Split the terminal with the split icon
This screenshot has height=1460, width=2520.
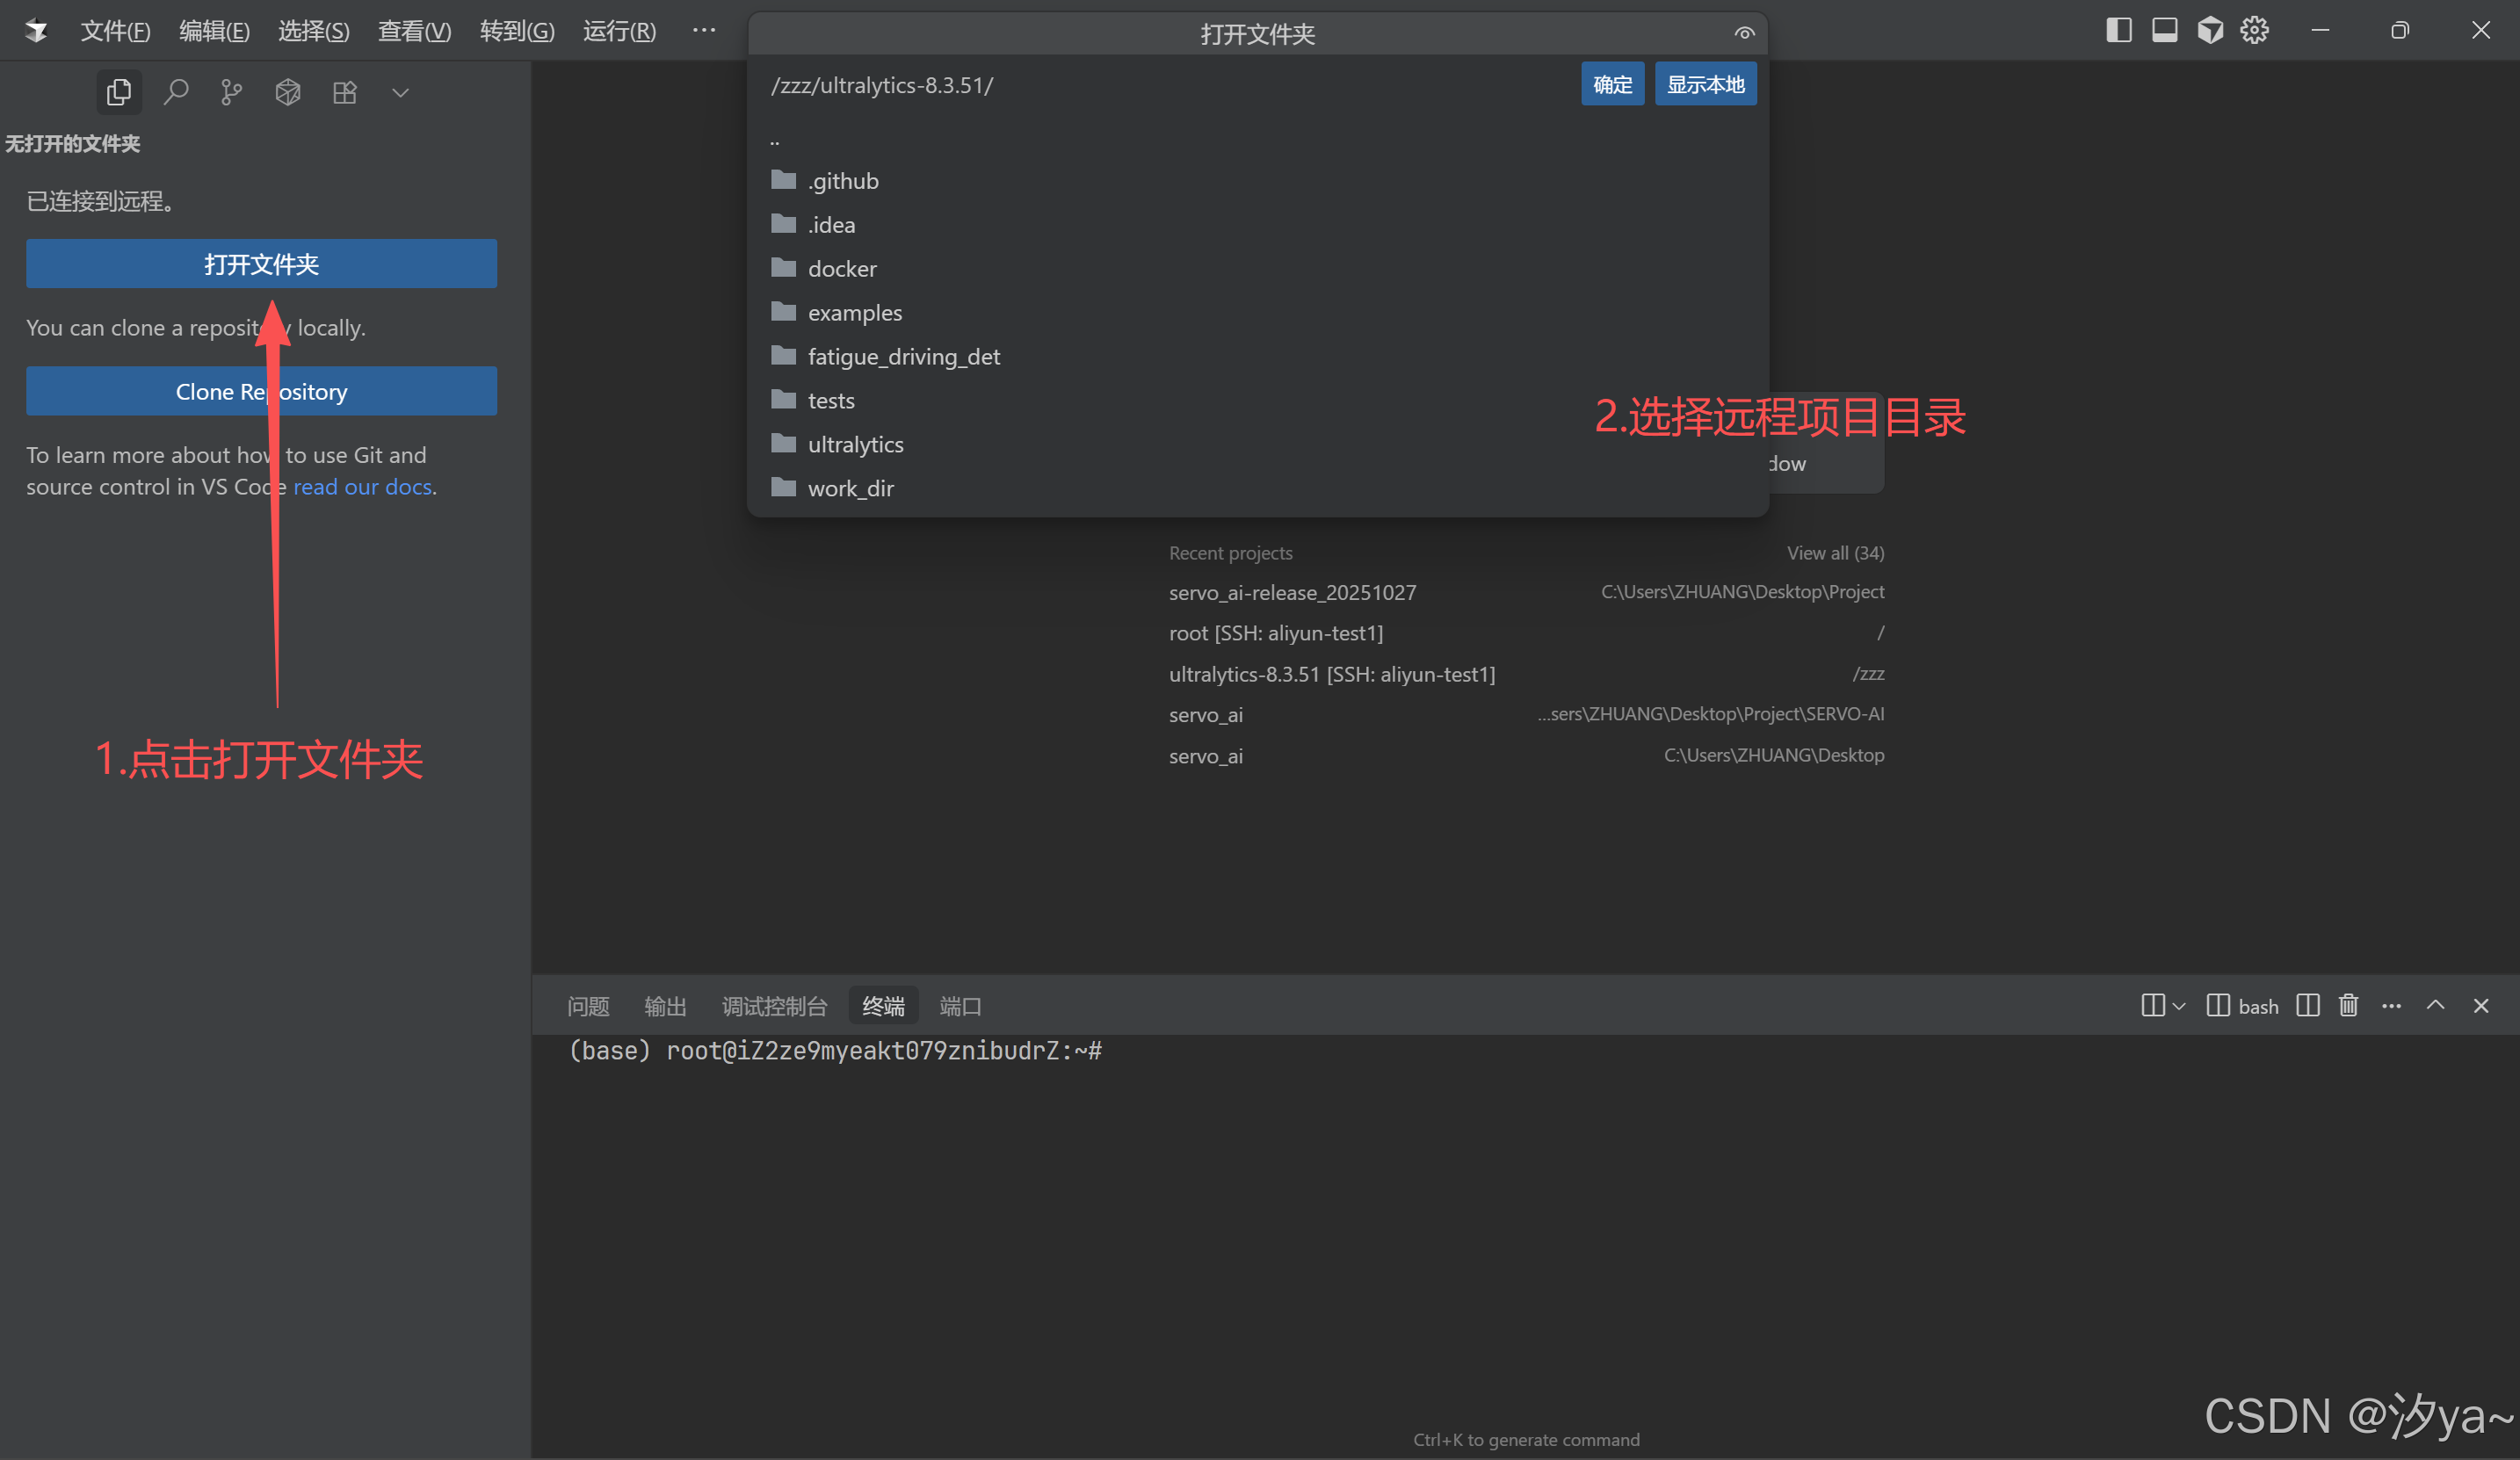pos(2307,1005)
